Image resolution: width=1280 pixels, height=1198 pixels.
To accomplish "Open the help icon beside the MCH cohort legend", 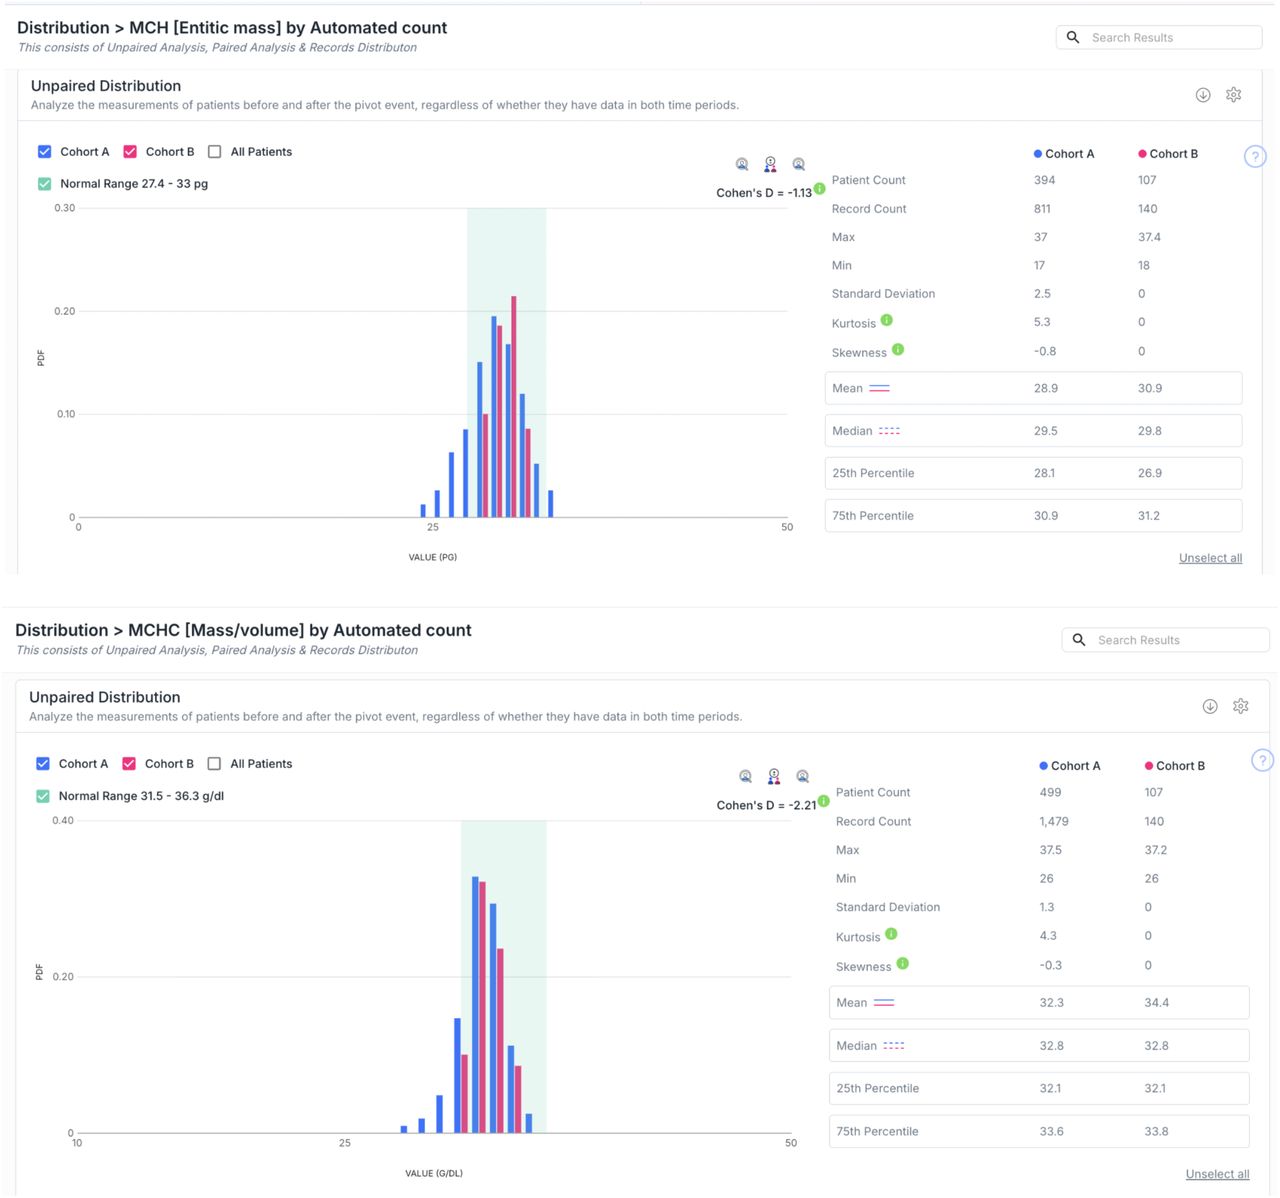I will pyautogui.click(x=1255, y=157).
